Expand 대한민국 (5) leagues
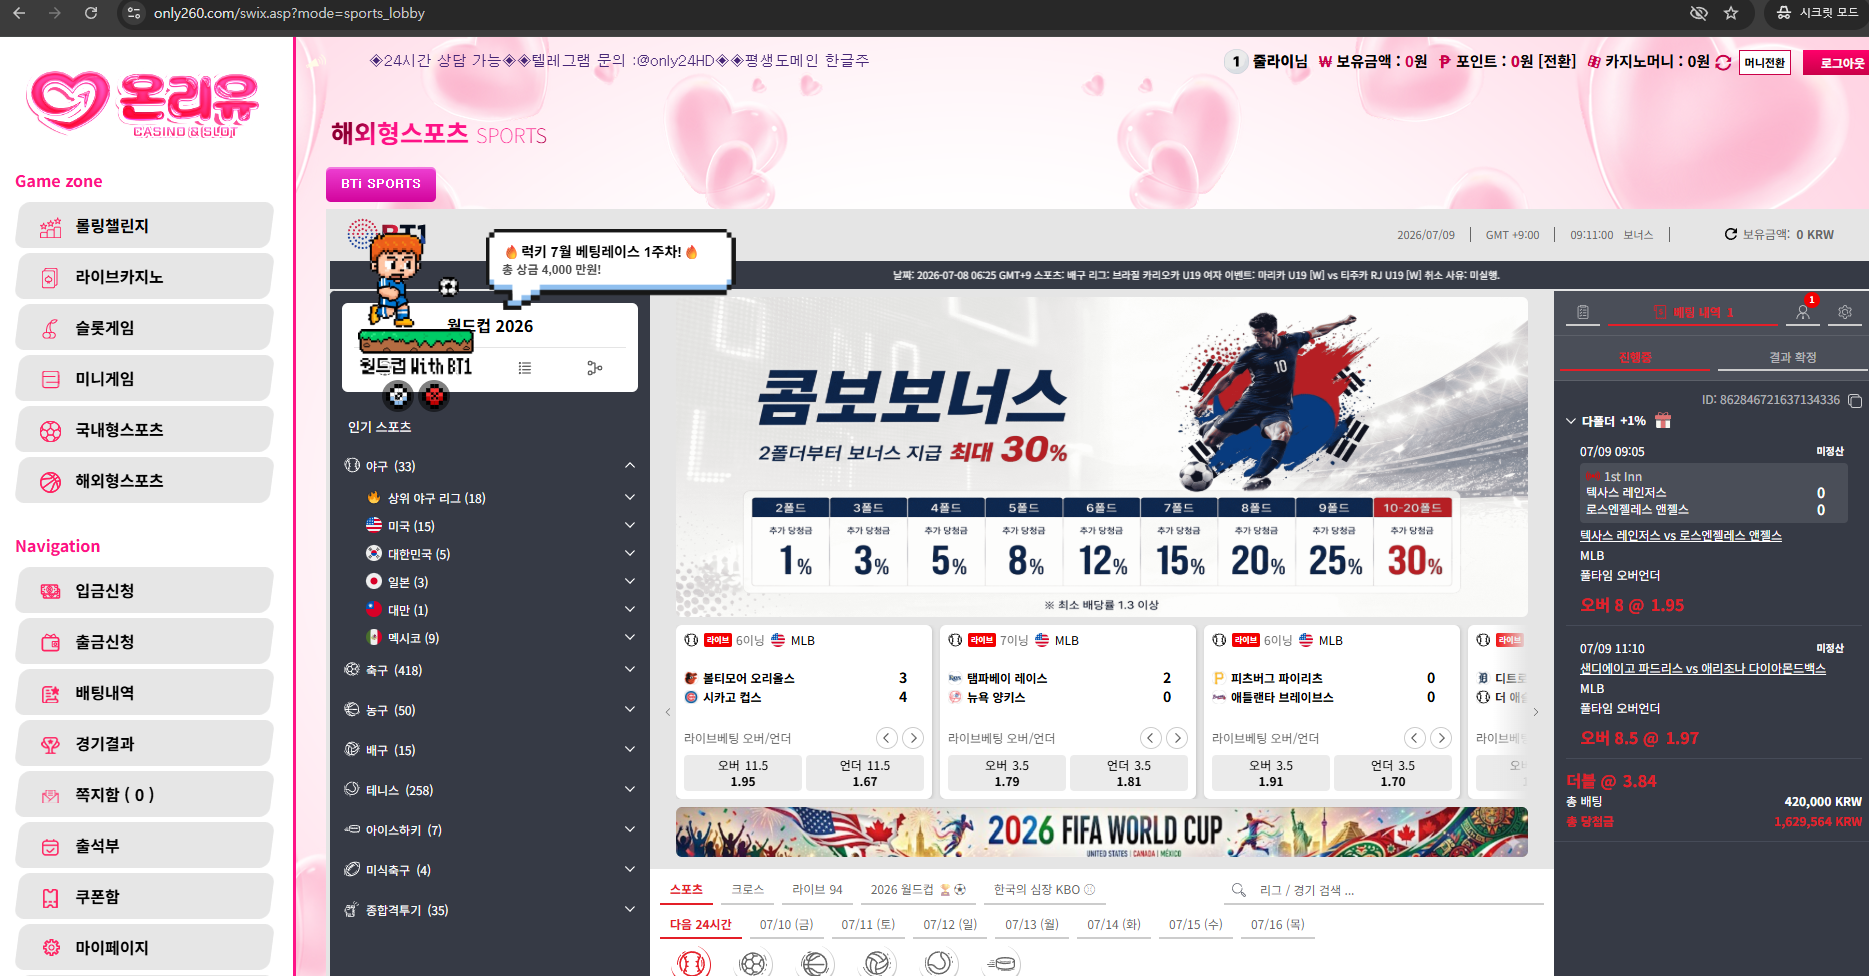 click(x=630, y=553)
